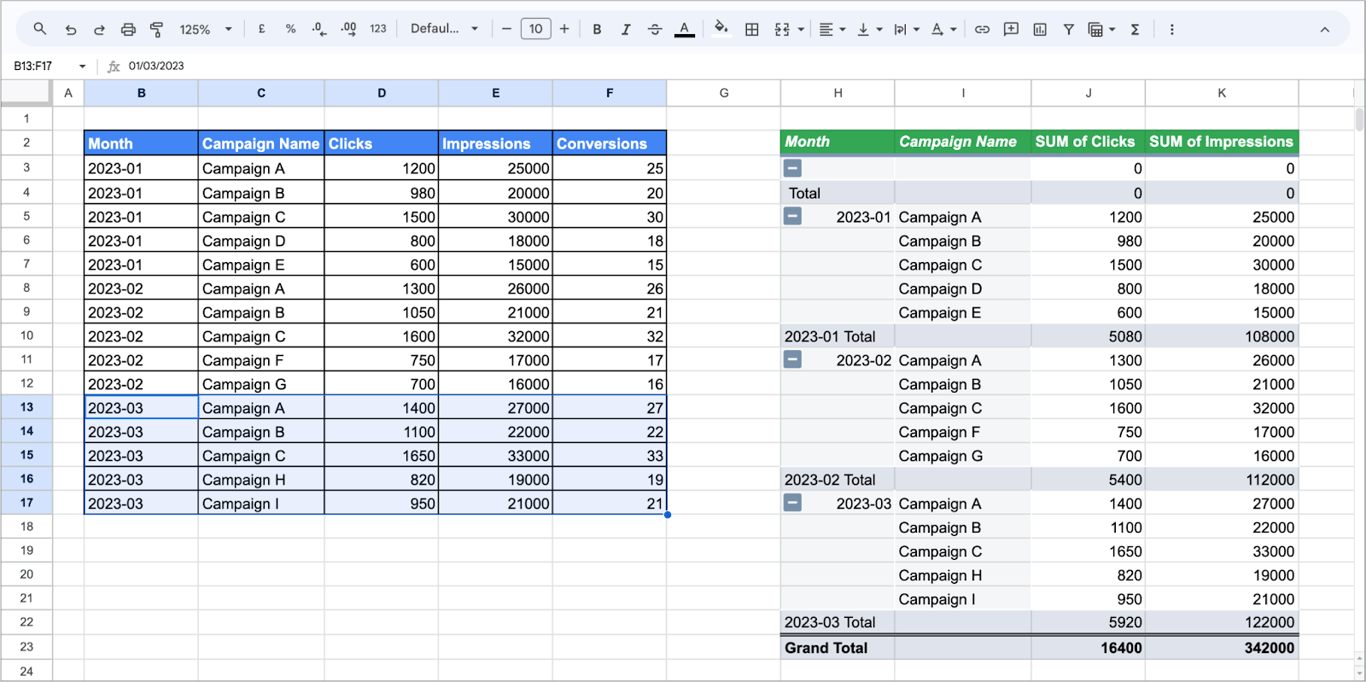1366x682 pixels.
Task: Select column G header
Action: click(x=724, y=93)
